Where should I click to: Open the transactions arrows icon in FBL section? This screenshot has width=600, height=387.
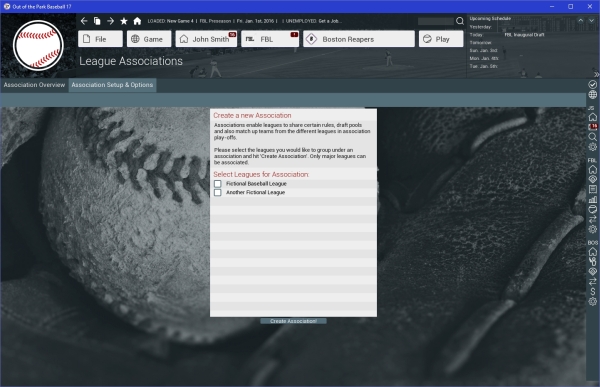pyautogui.click(x=592, y=219)
